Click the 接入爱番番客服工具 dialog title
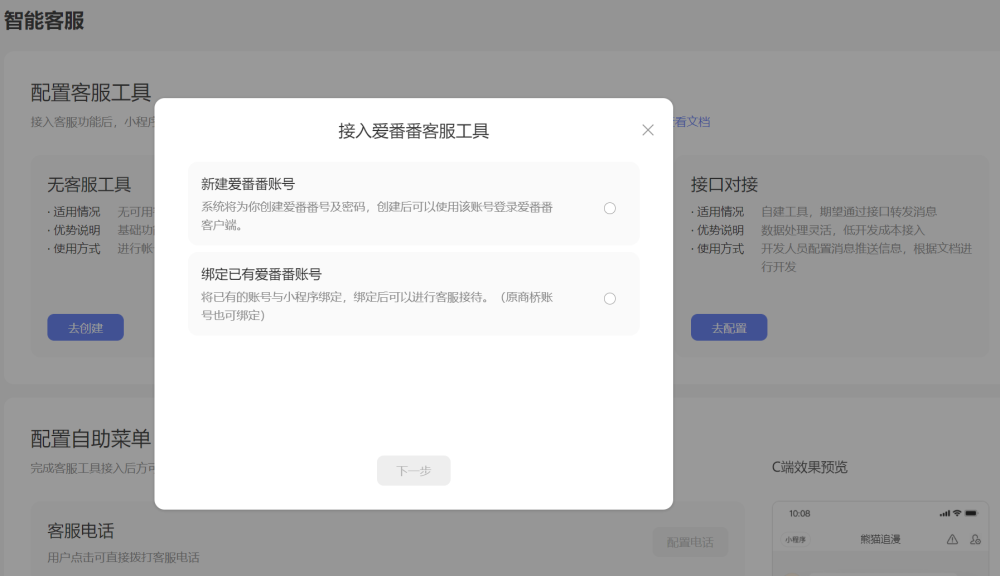Screen dimensions: 1000x576 [413, 131]
